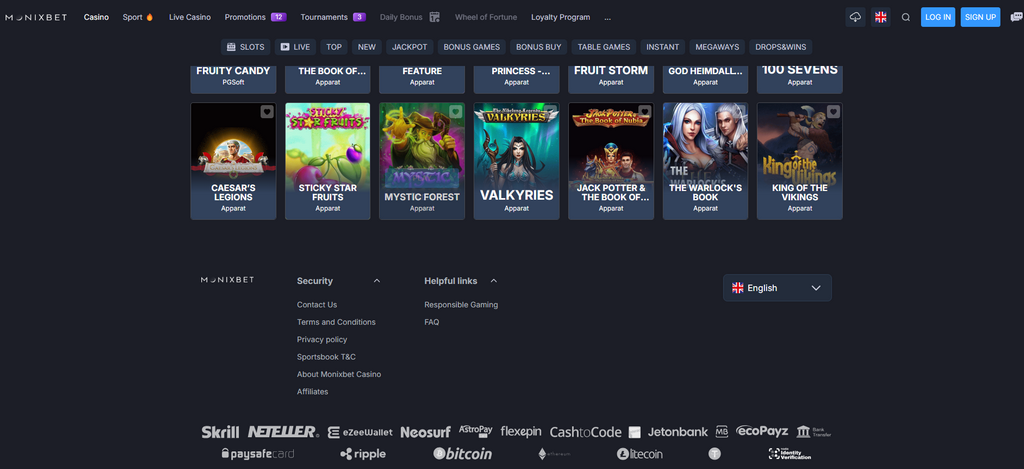Toggle heart favorite on Mystic Forest
The height and width of the screenshot is (469, 1024).
tap(456, 112)
